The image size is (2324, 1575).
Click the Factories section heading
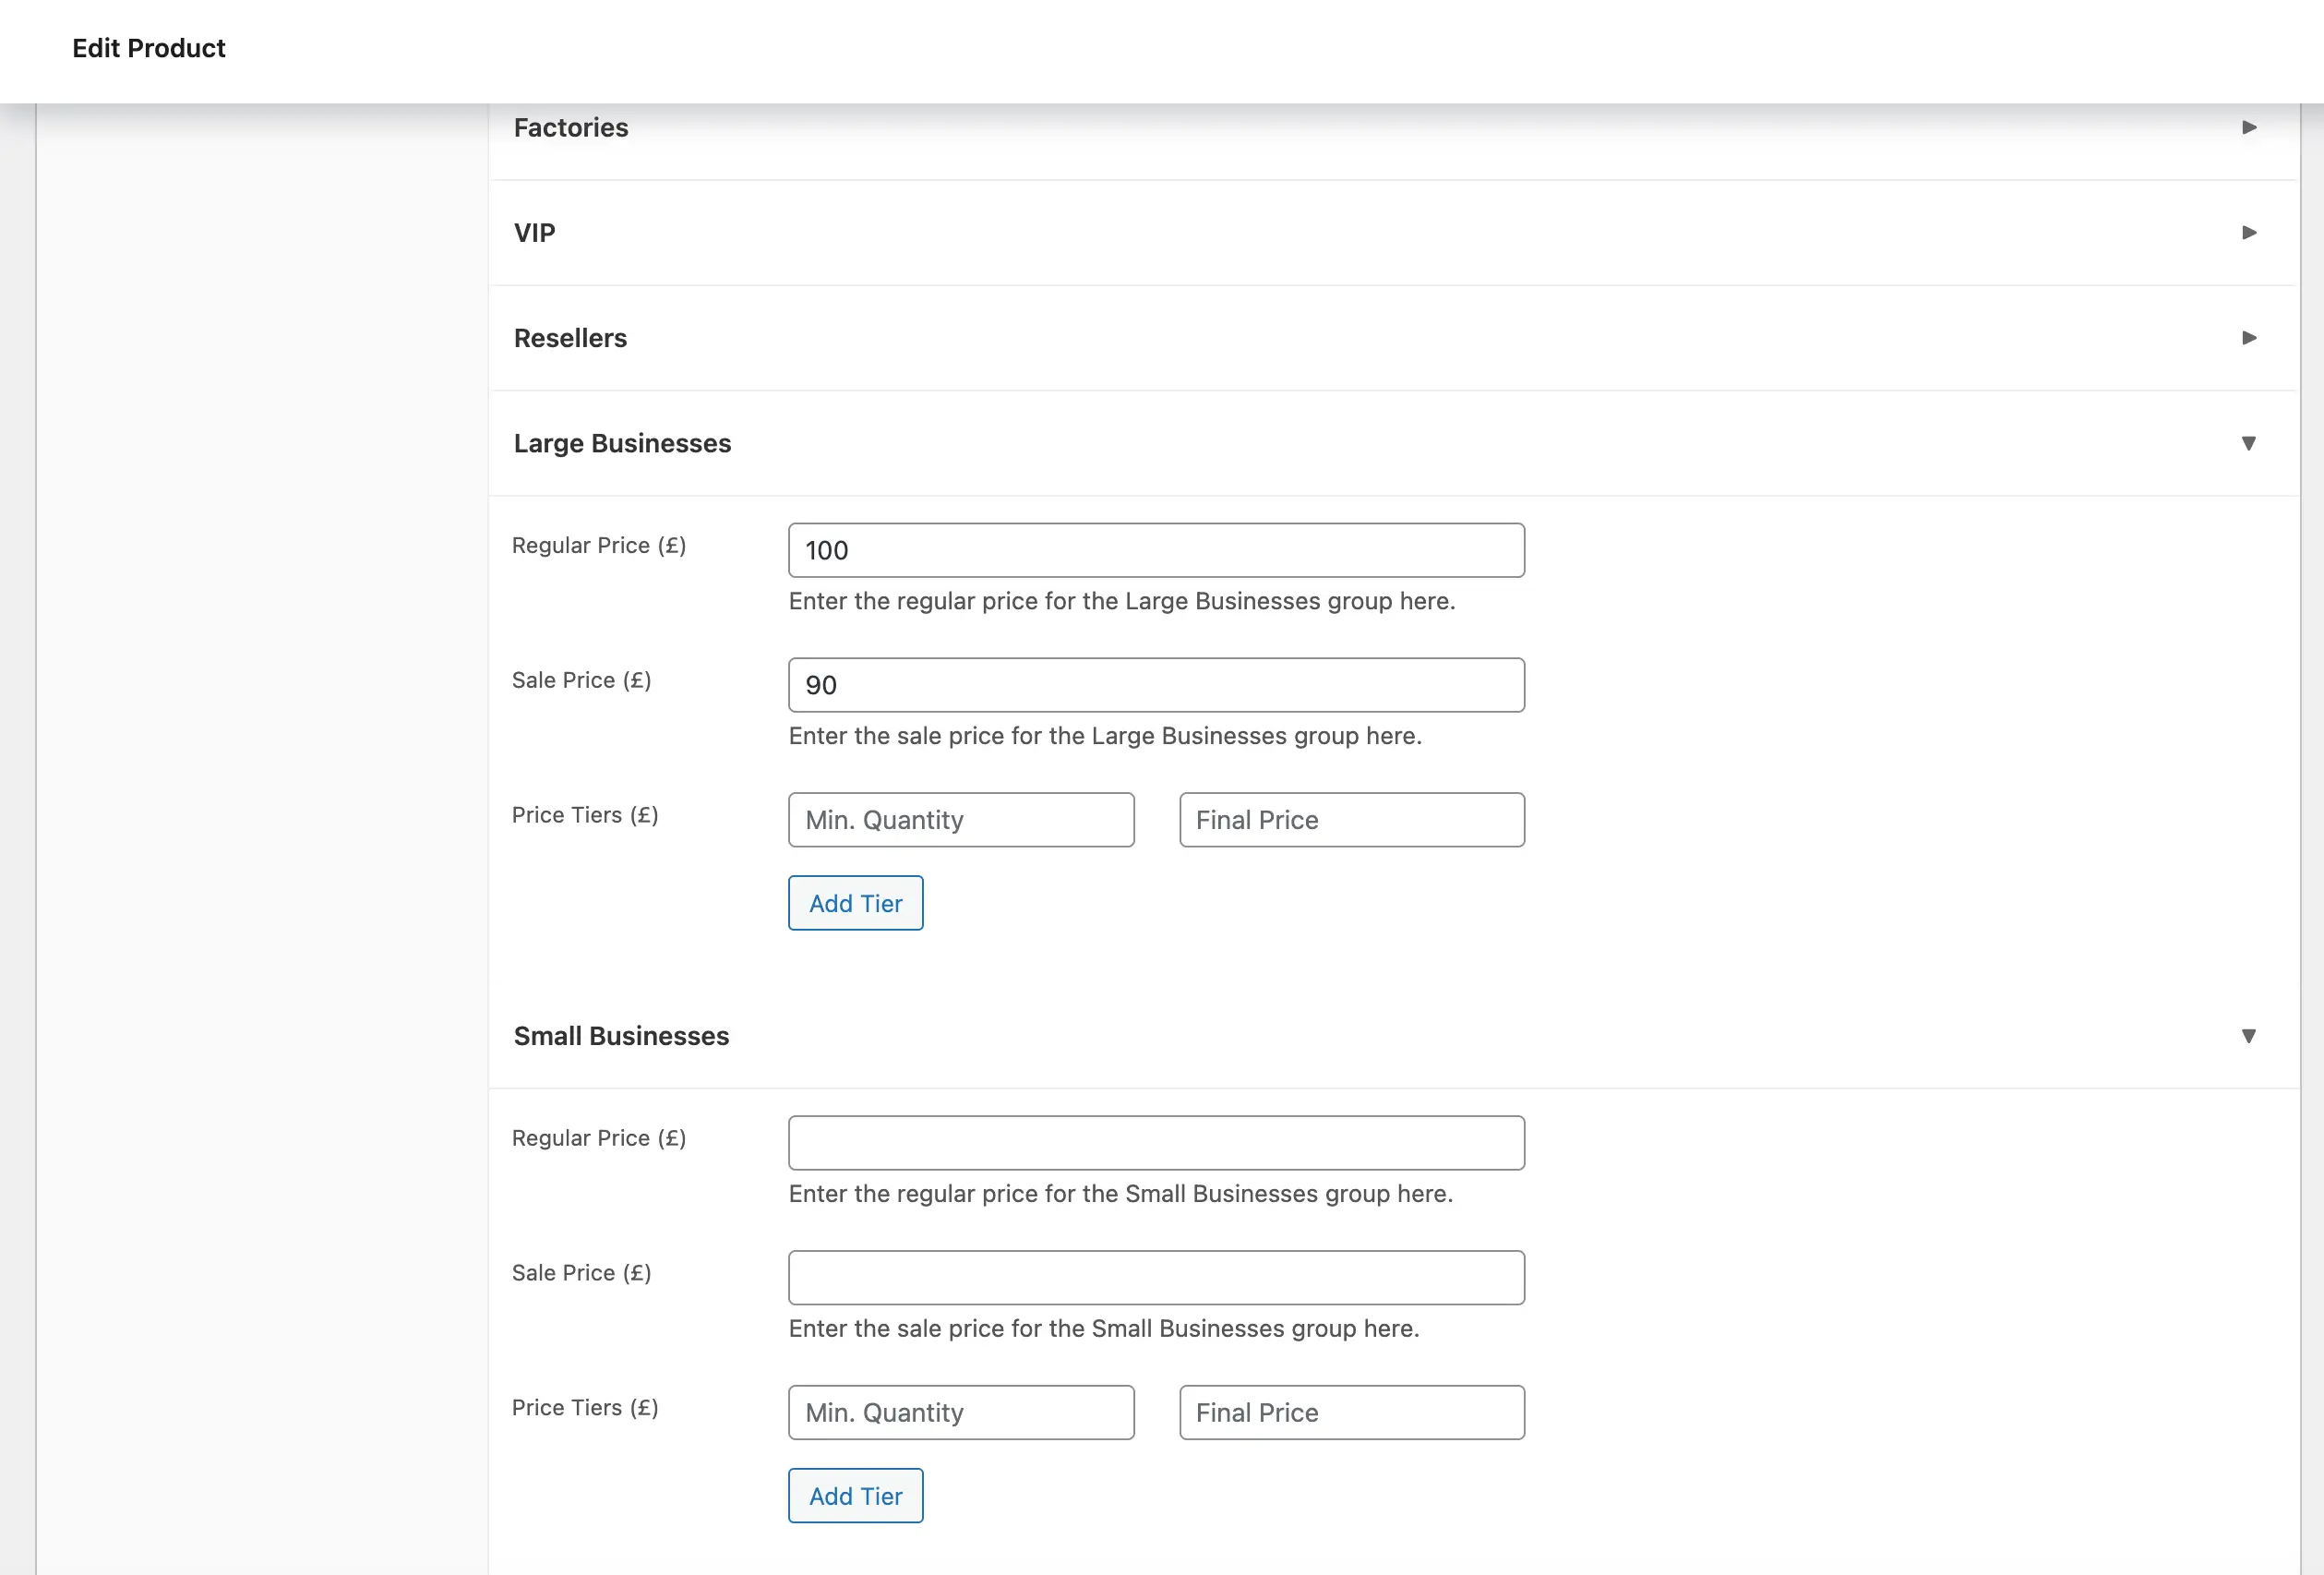(570, 128)
